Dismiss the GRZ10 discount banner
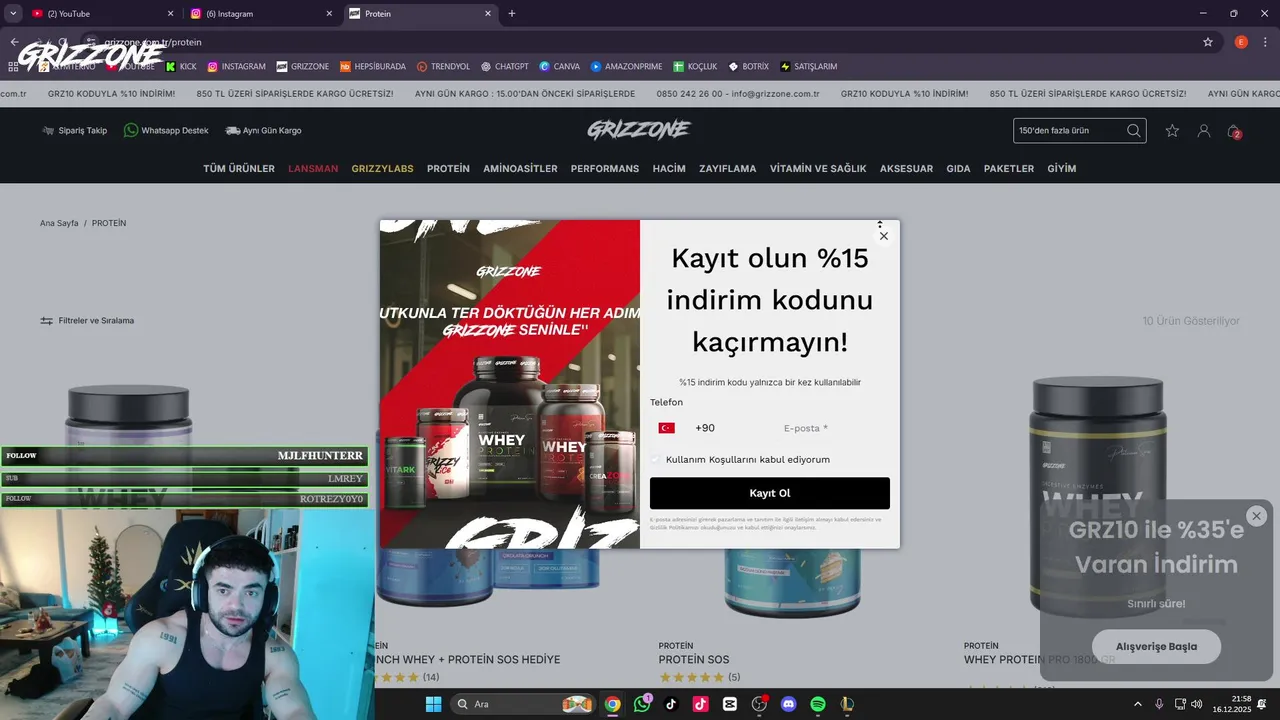 1256,516
